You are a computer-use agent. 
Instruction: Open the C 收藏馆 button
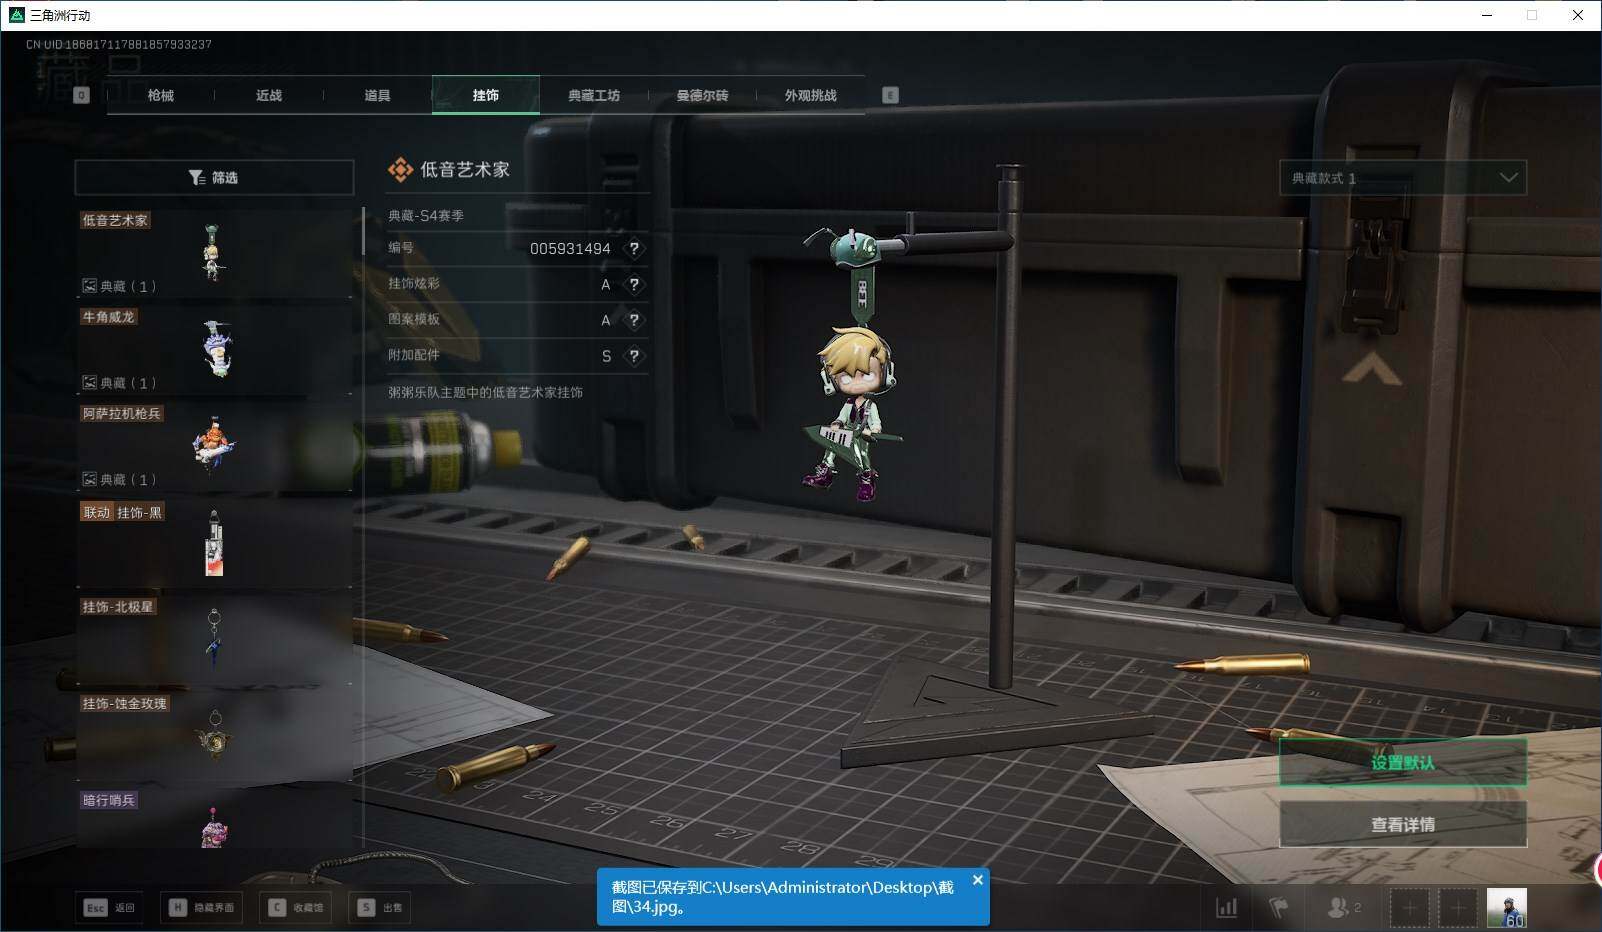point(296,907)
